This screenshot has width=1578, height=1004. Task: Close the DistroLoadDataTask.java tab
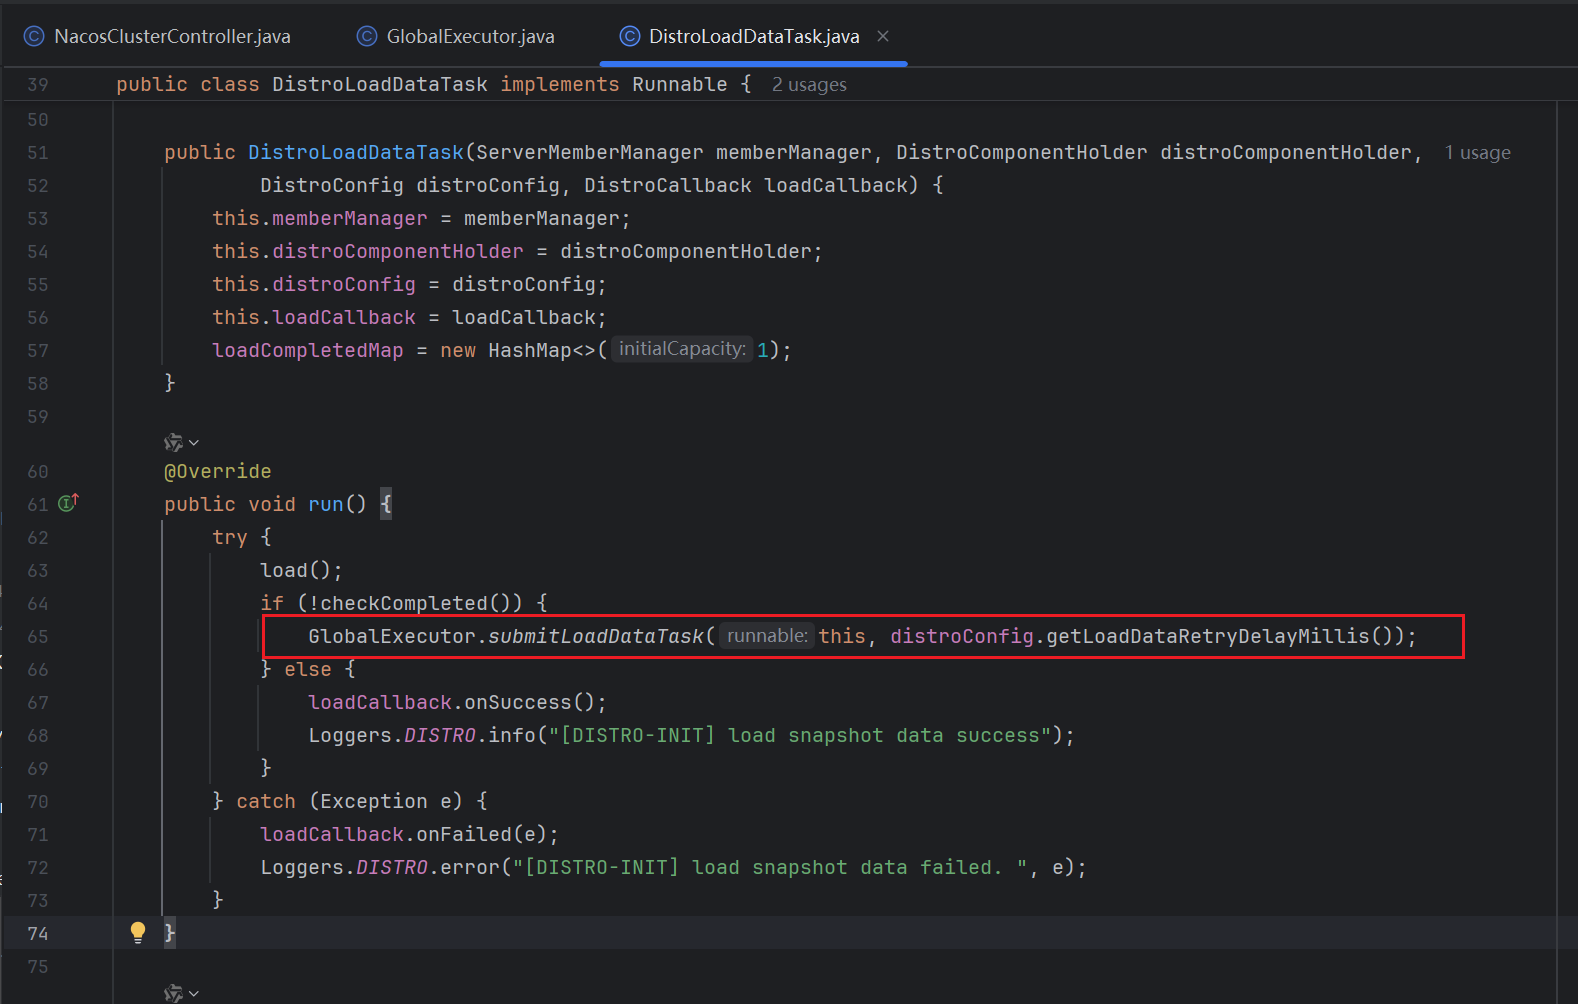pos(883,36)
